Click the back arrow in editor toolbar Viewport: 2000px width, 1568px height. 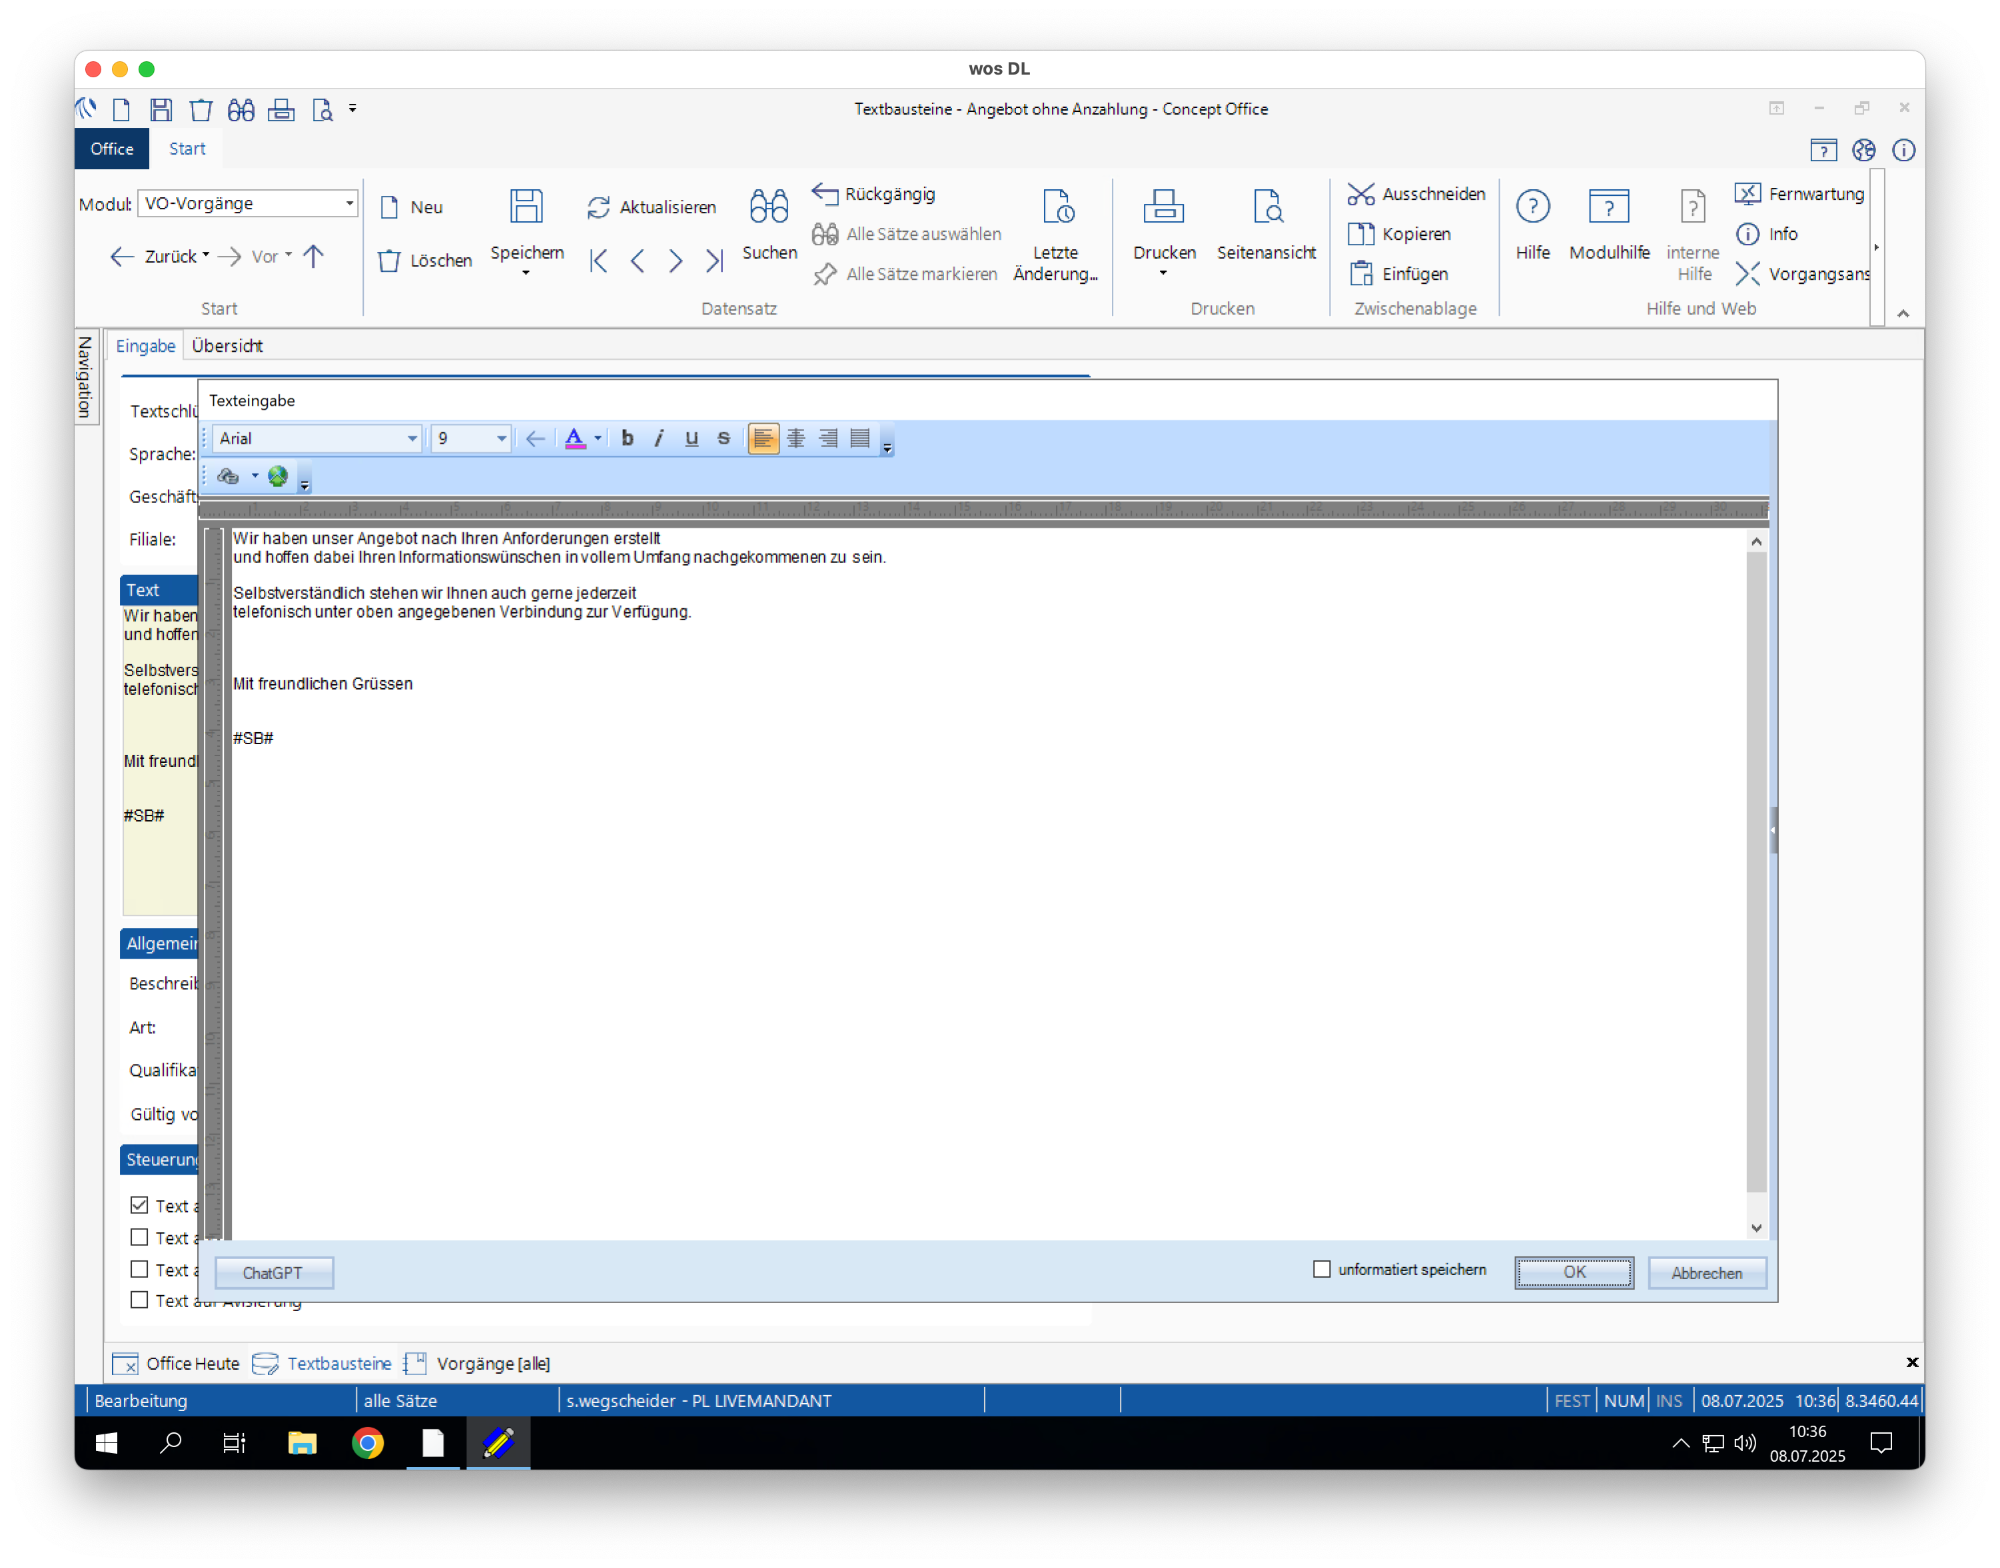535,438
